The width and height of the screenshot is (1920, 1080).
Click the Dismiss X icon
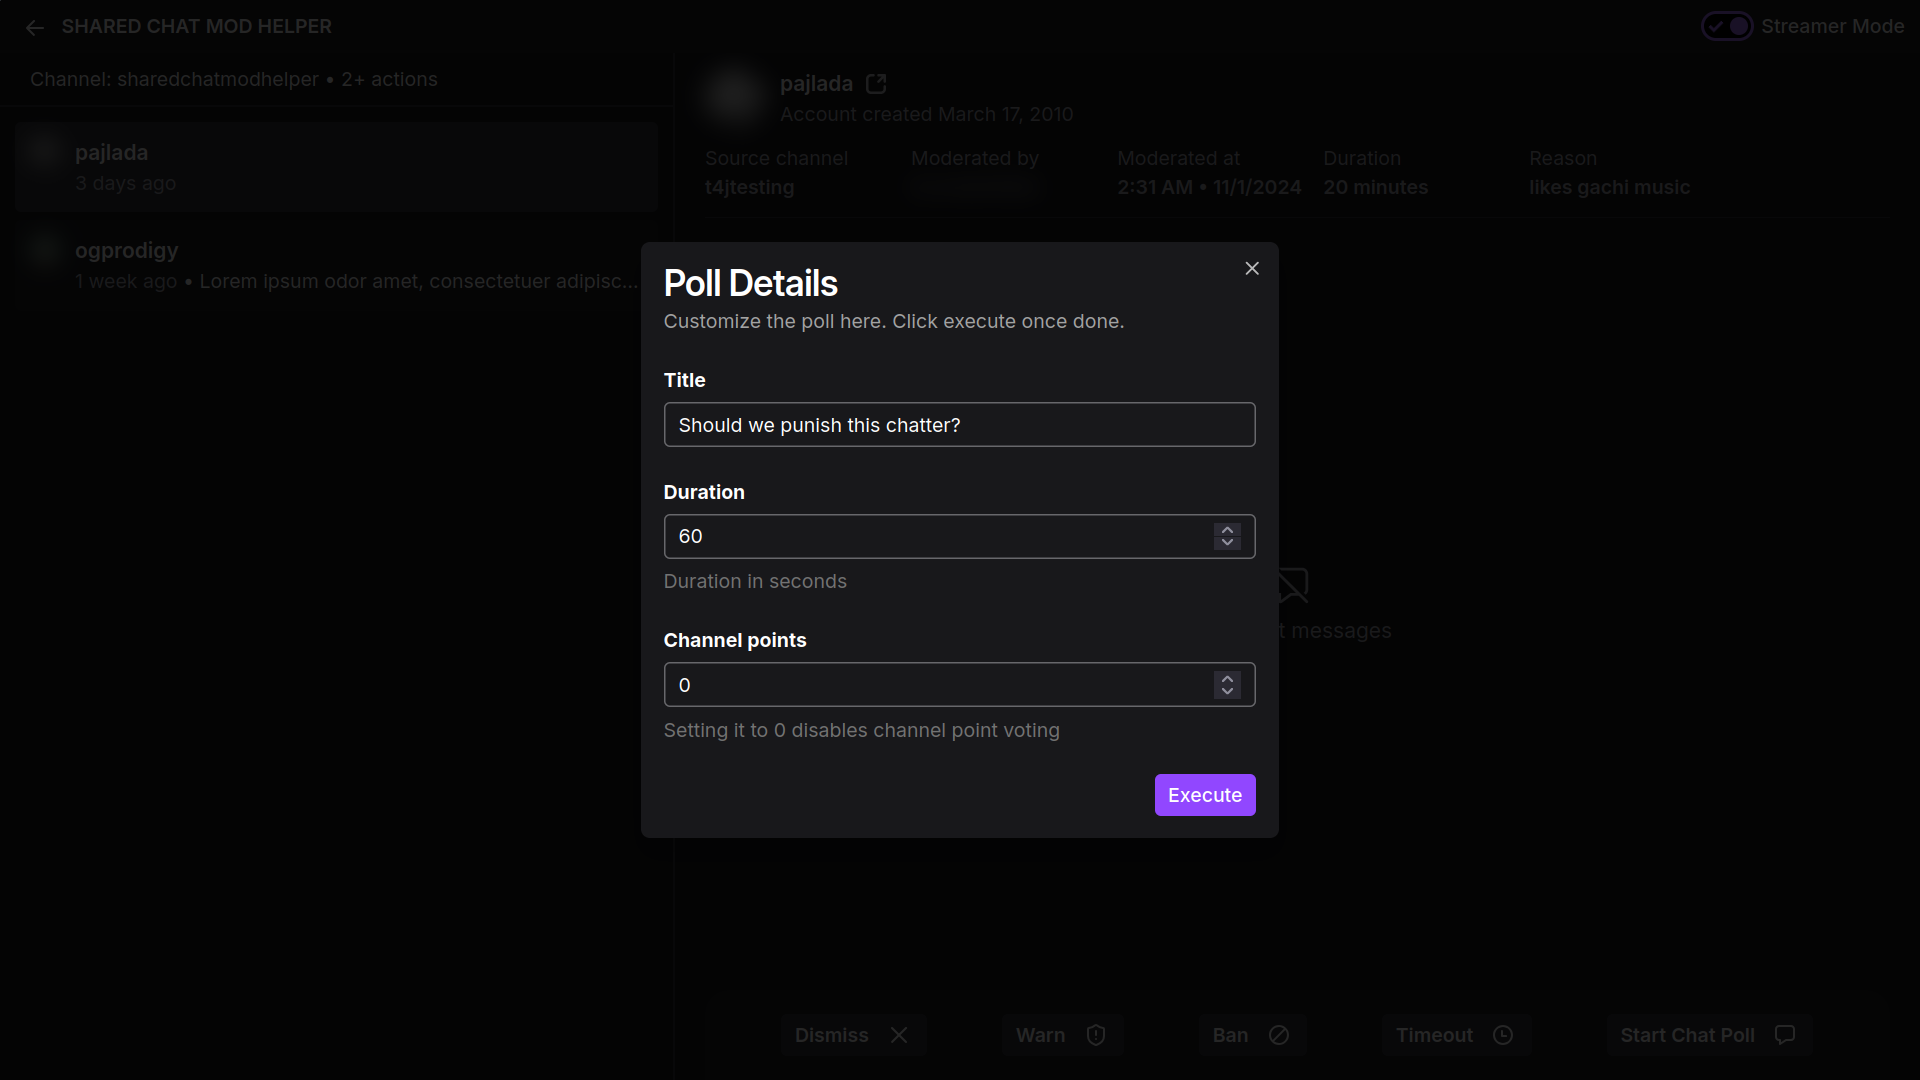(899, 1035)
